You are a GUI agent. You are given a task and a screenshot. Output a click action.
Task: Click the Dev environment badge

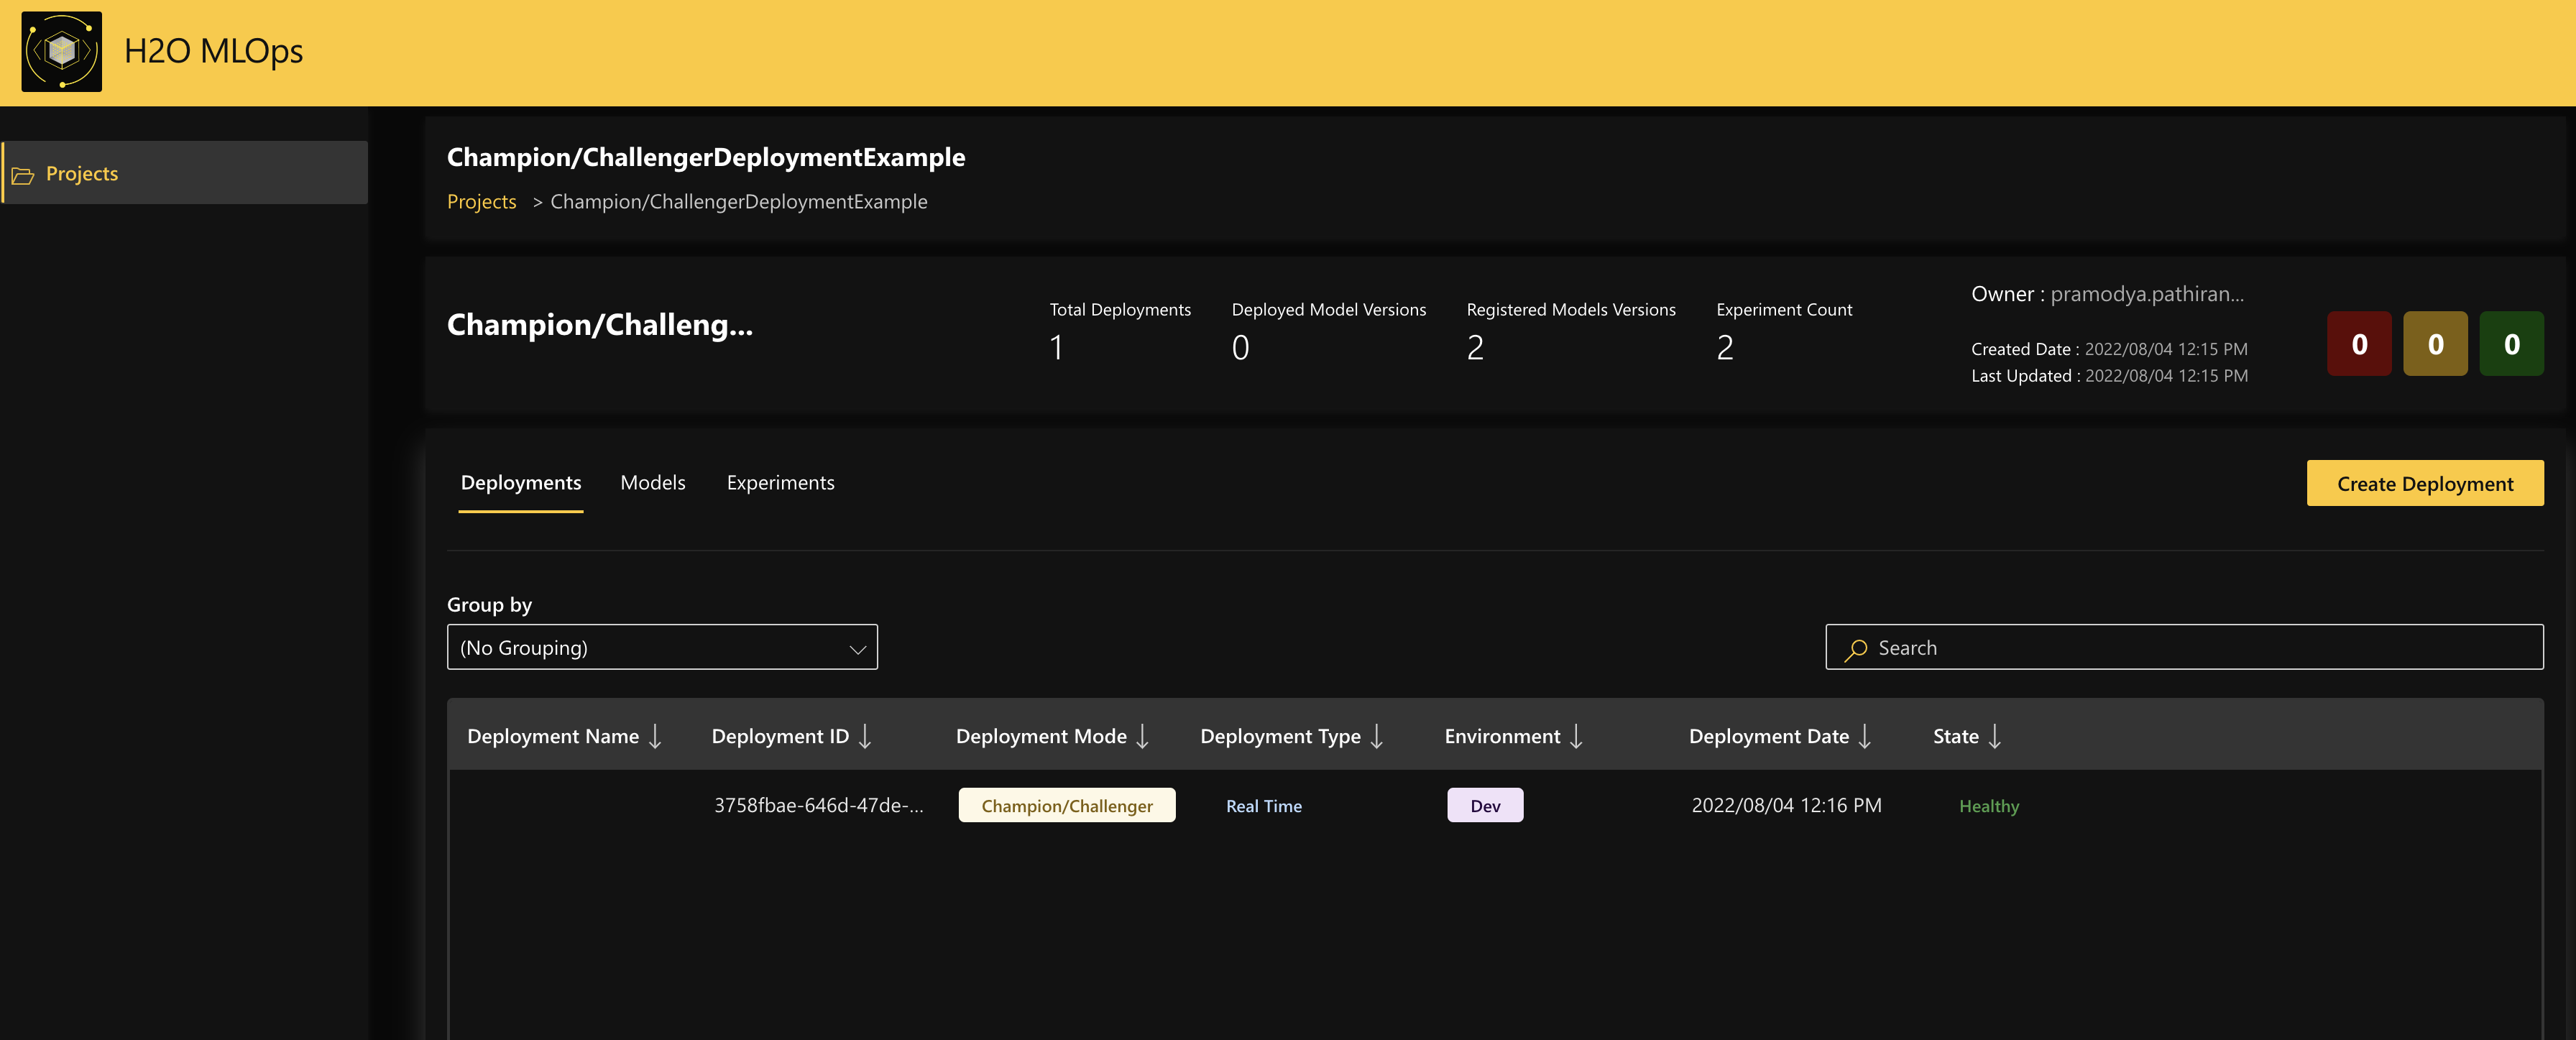point(1485,805)
